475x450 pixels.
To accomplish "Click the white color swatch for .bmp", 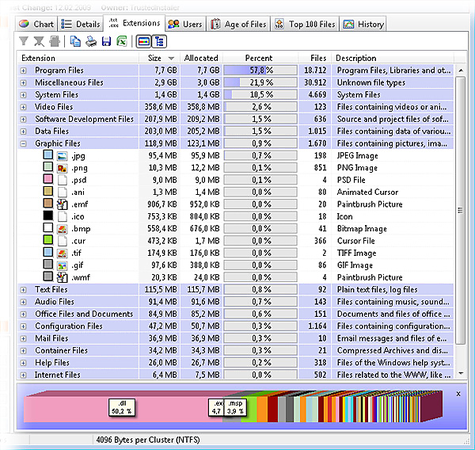I will [x=48, y=228].
